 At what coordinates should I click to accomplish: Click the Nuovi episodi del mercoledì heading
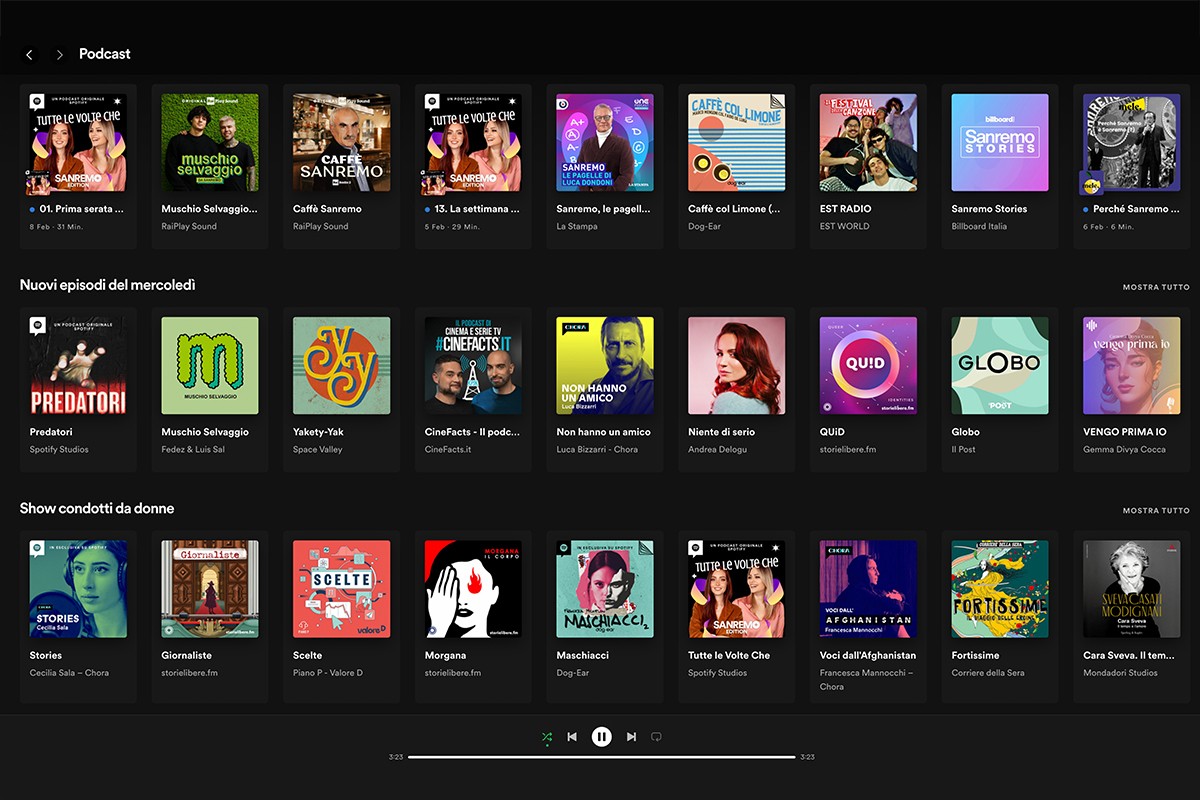[x=108, y=286]
